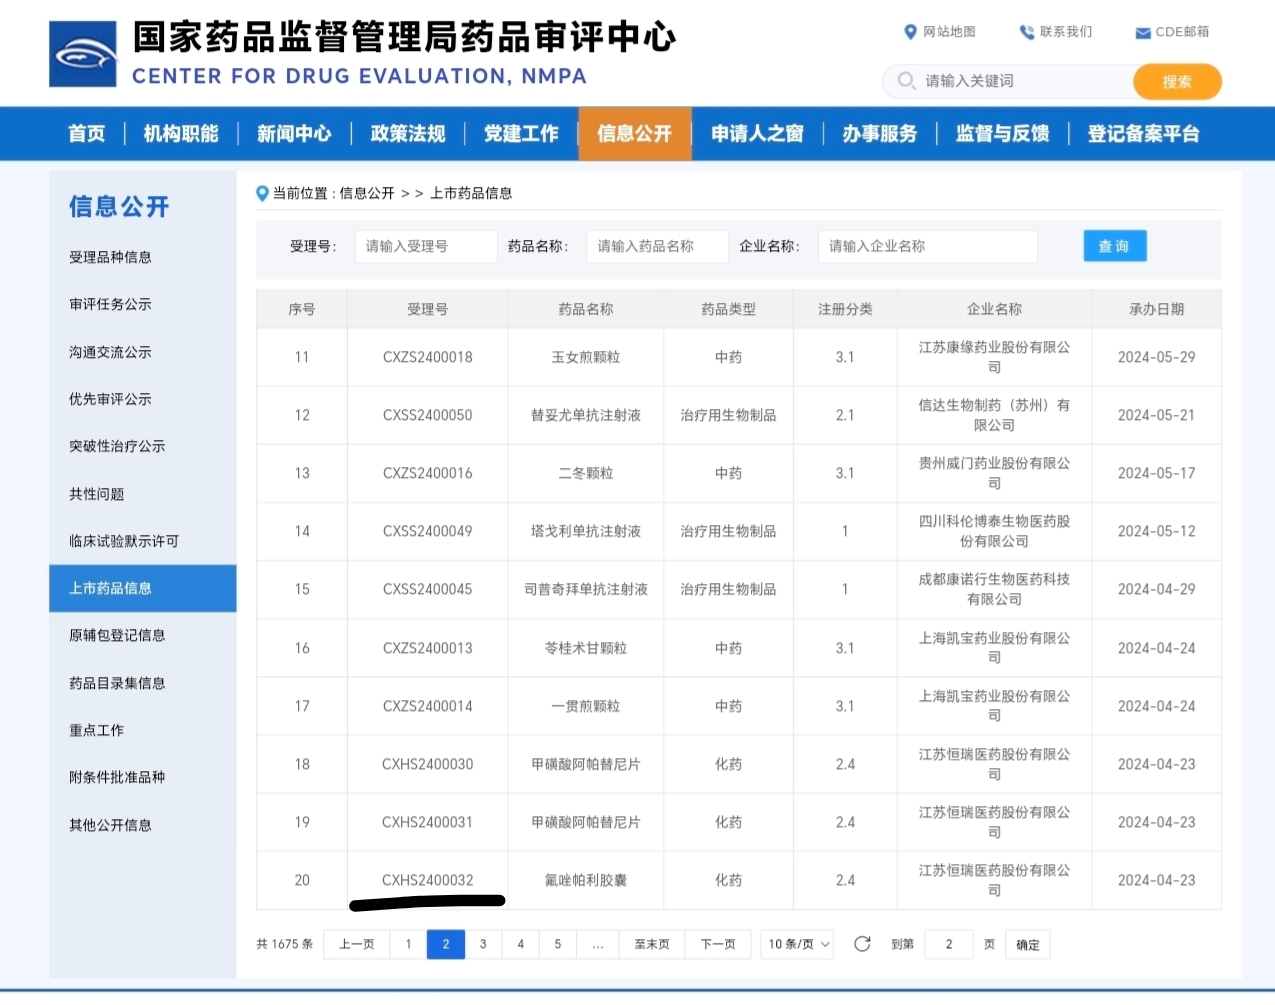The height and width of the screenshot is (1005, 1275).
Task: Open the 10条/页 page size dropdown
Action: [x=798, y=944]
